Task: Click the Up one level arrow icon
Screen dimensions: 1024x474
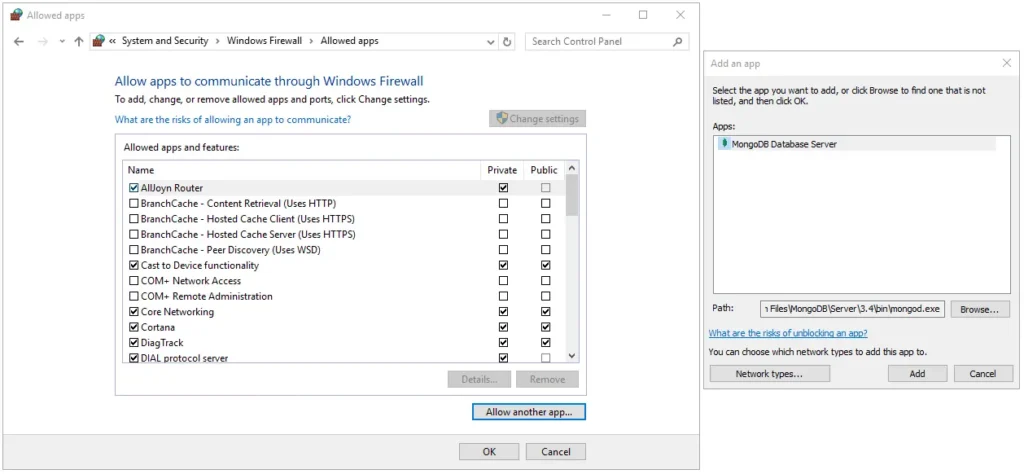Action: (x=79, y=42)
